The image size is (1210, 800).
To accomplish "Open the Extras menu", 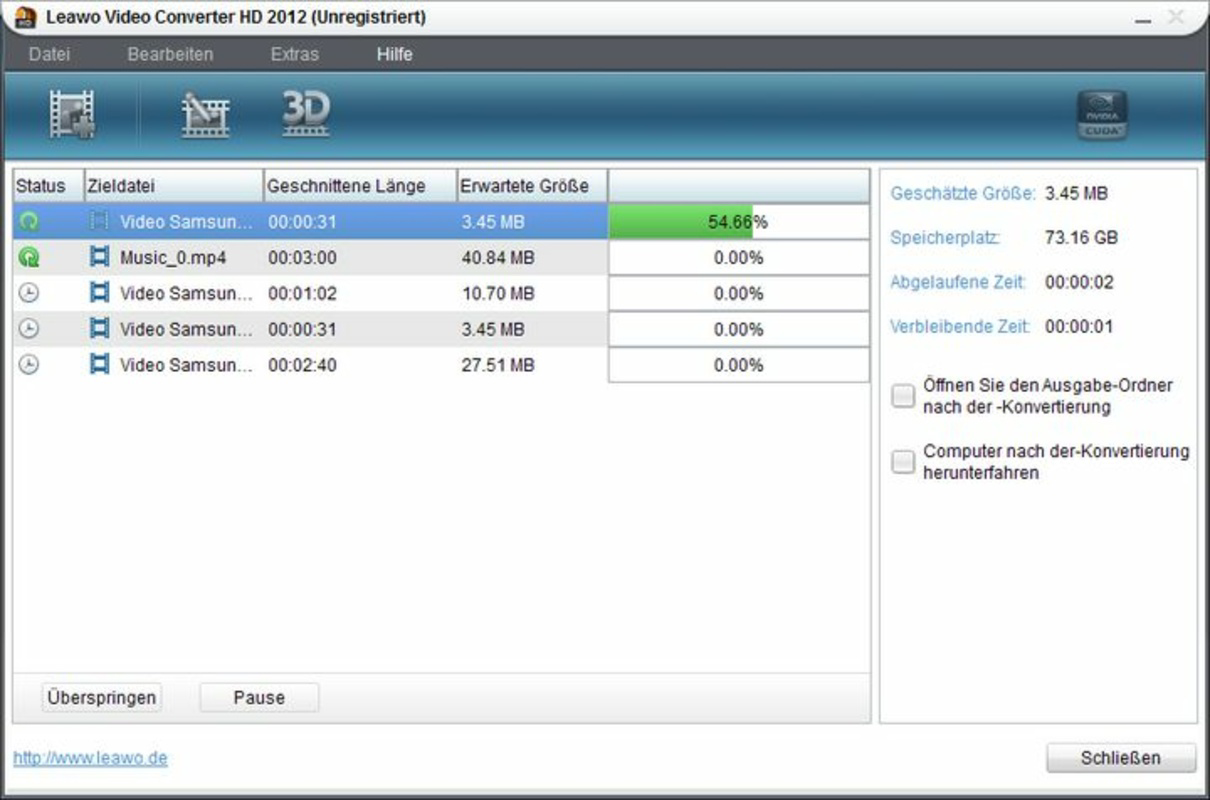I will tap(294, 54).
